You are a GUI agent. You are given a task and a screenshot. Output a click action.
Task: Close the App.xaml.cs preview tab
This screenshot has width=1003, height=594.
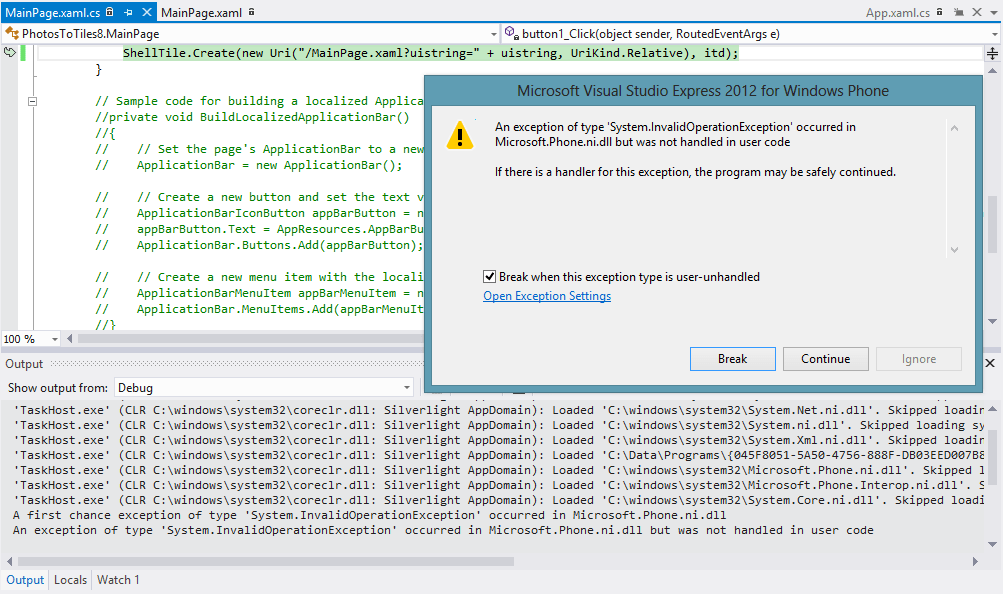tap(977, 12)
